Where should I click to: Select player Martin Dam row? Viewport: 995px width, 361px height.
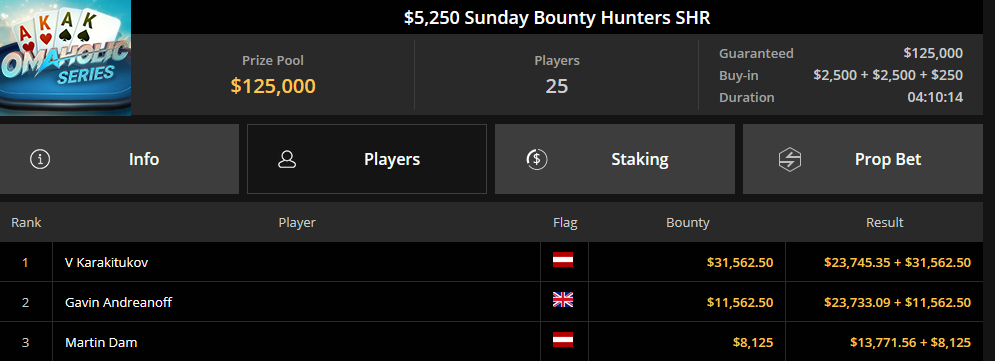click(x=491, y=342)
